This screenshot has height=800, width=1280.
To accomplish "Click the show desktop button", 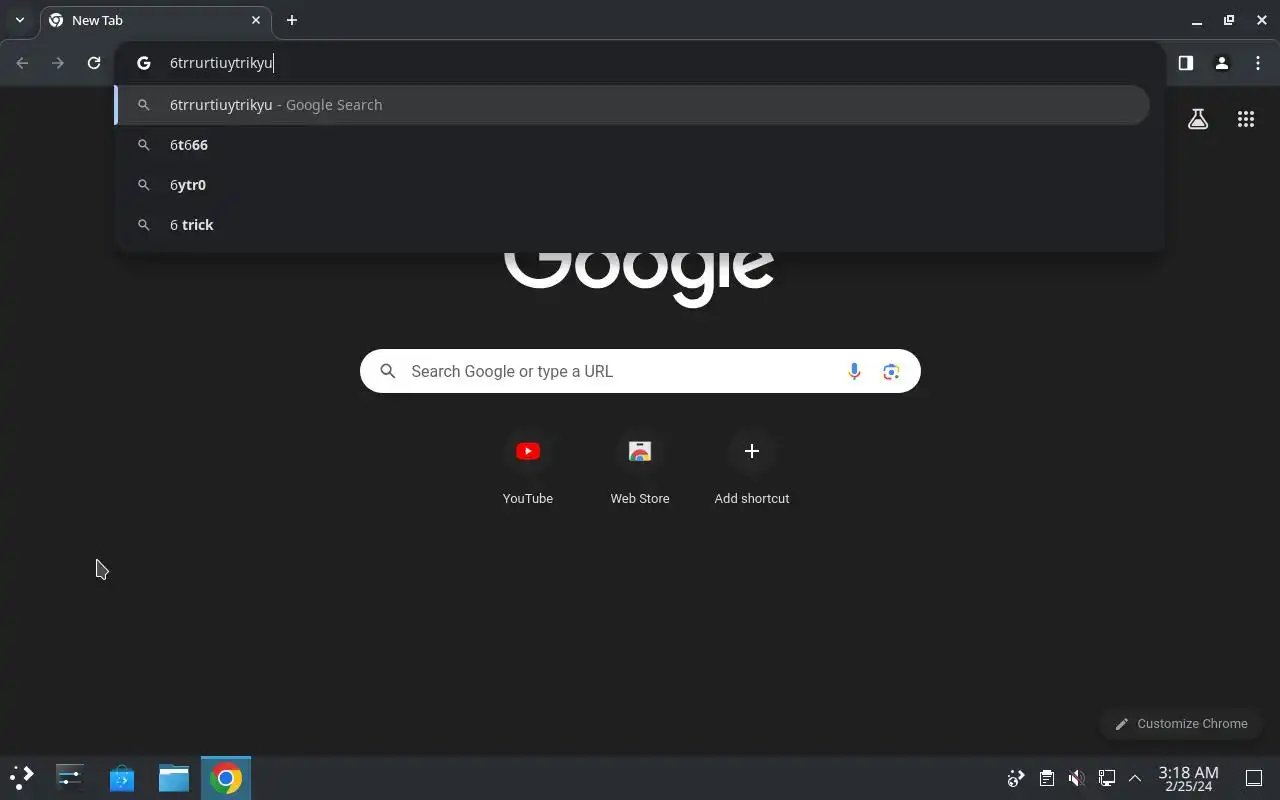I will tap(1254, 778).
